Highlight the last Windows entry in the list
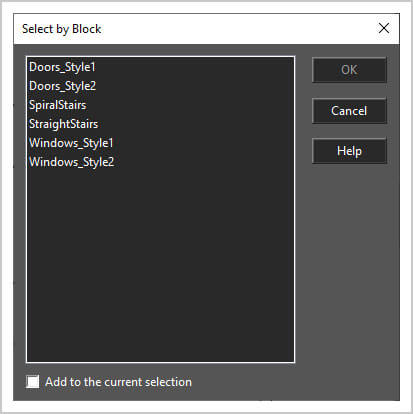This screenshot has height=414, width=413. [x=72, y=162]
